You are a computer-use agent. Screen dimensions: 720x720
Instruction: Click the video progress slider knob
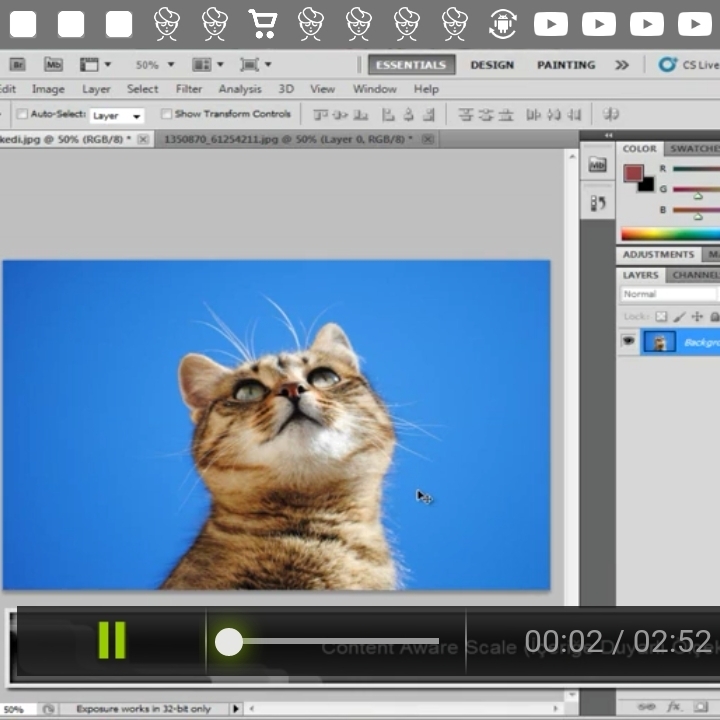(229, 641)
